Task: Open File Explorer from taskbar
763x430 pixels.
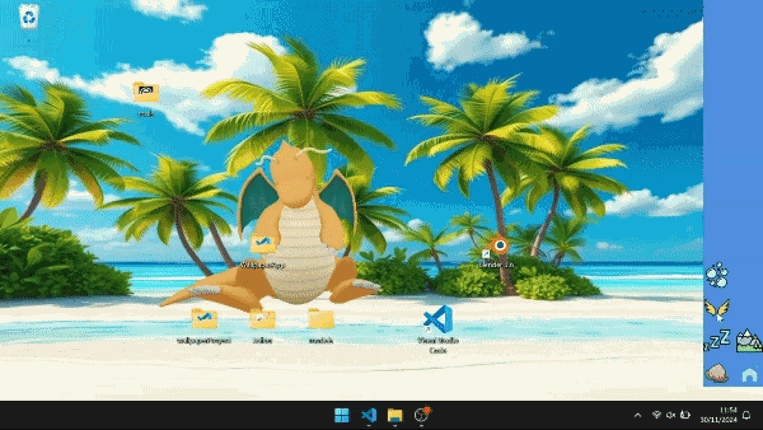Action: (395, 415)
